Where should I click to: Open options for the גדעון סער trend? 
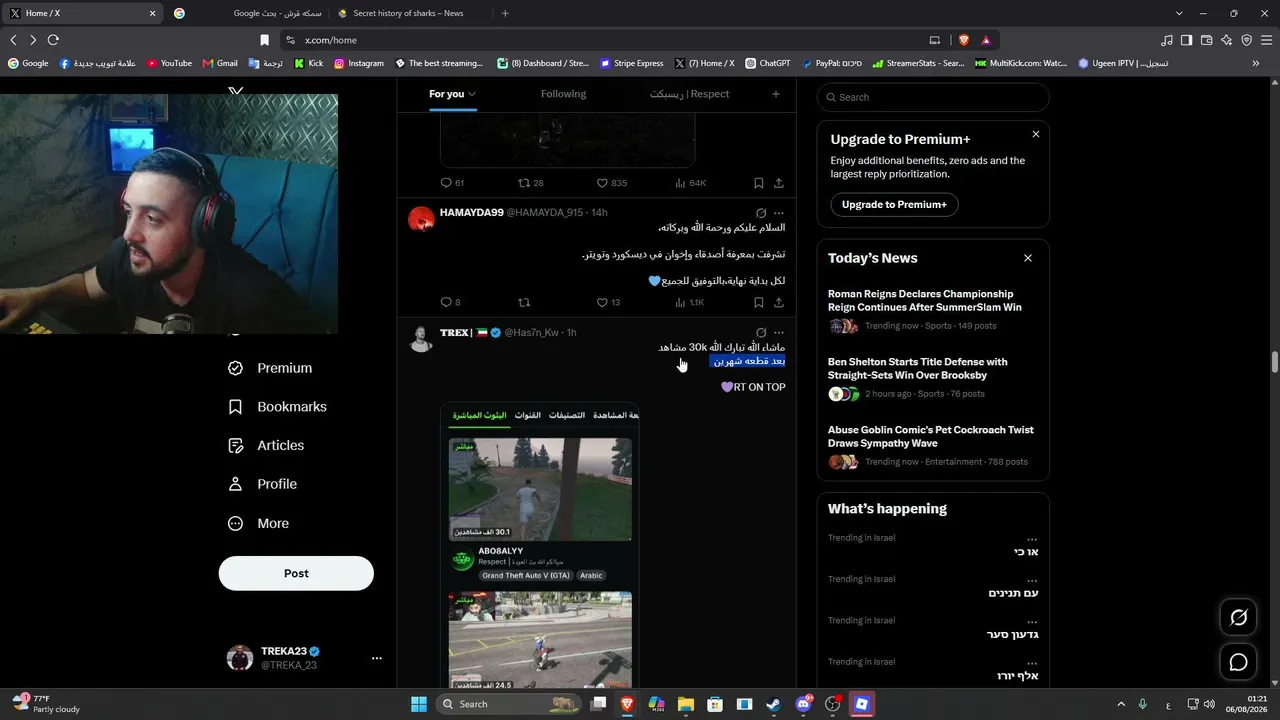(x=1032, y=621)
